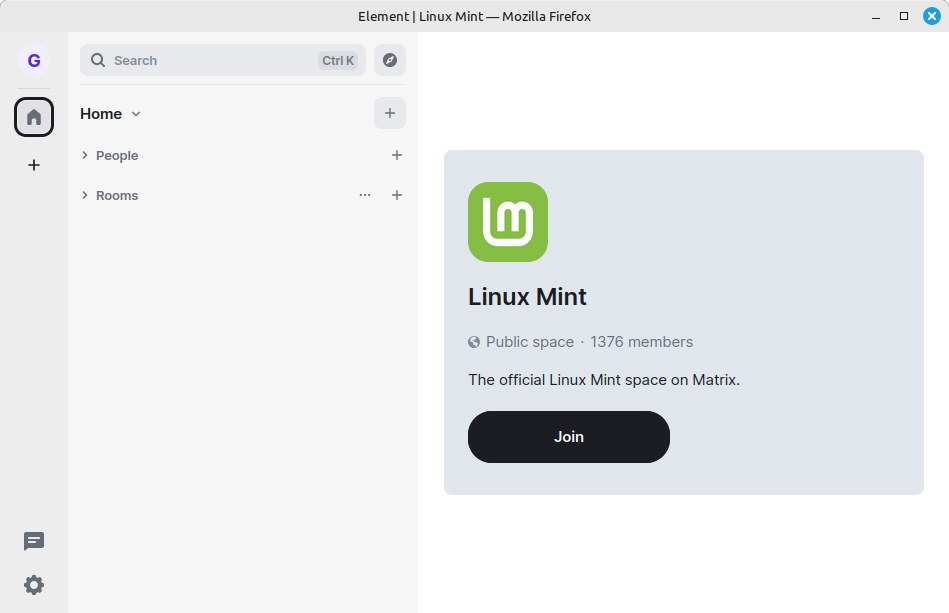The width and height of the screenshot is (949, 613).
Task: Start a chat via the plus beside People
Action: click(x=396, y=155)
